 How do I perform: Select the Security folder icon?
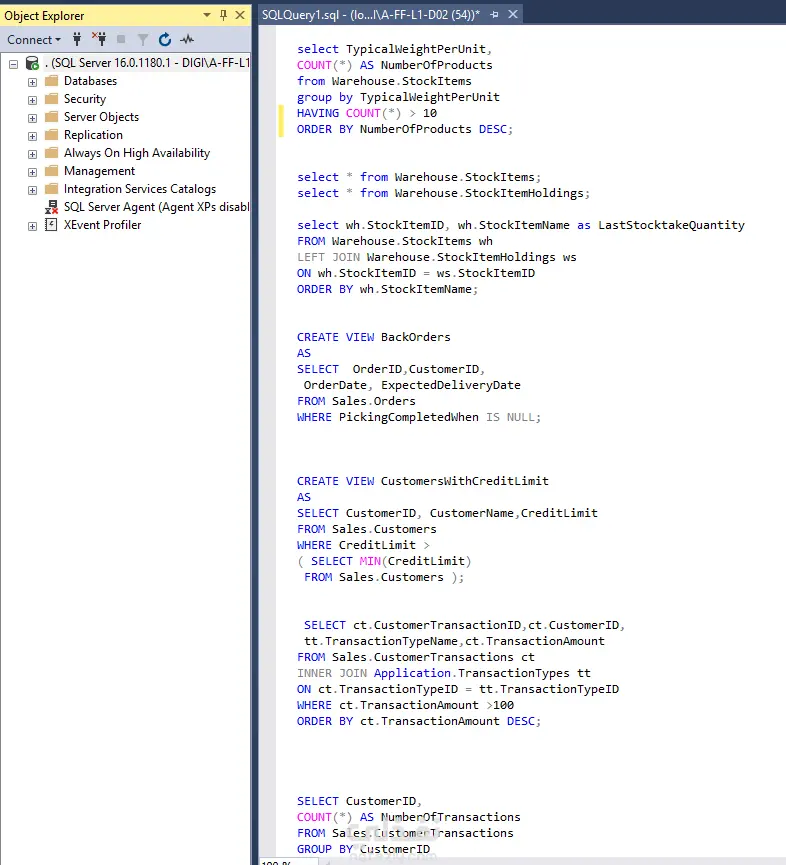(51, 99)
